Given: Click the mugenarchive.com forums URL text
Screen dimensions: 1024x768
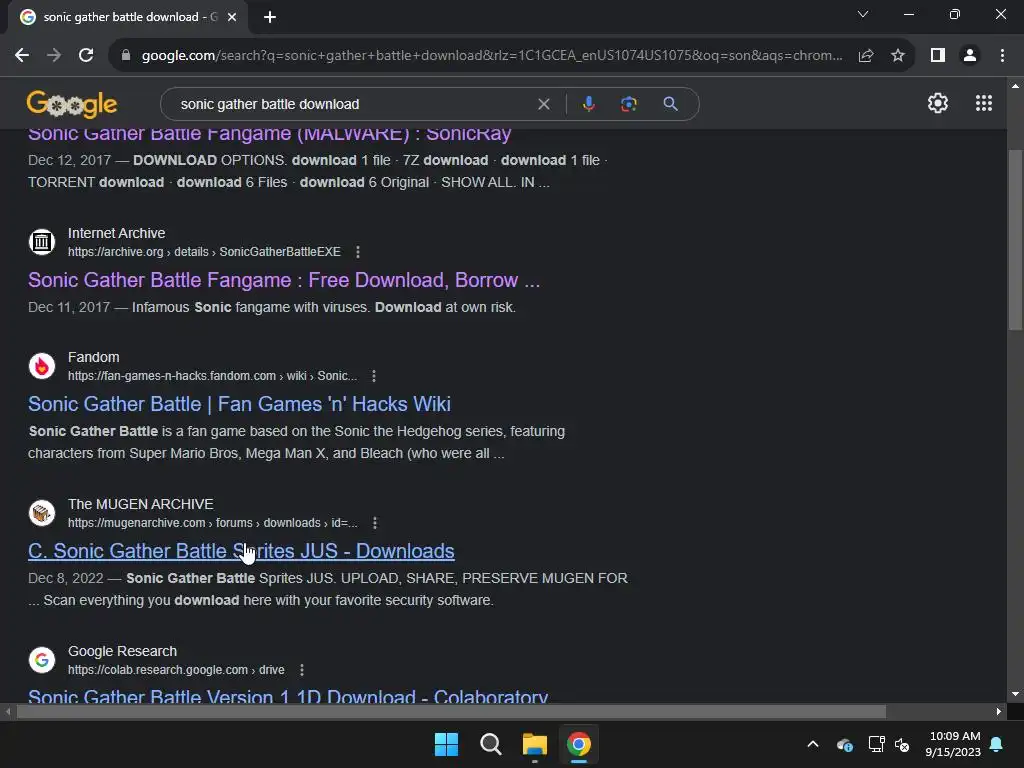Looking at the screenshot, I should click(x=212, y=523).
